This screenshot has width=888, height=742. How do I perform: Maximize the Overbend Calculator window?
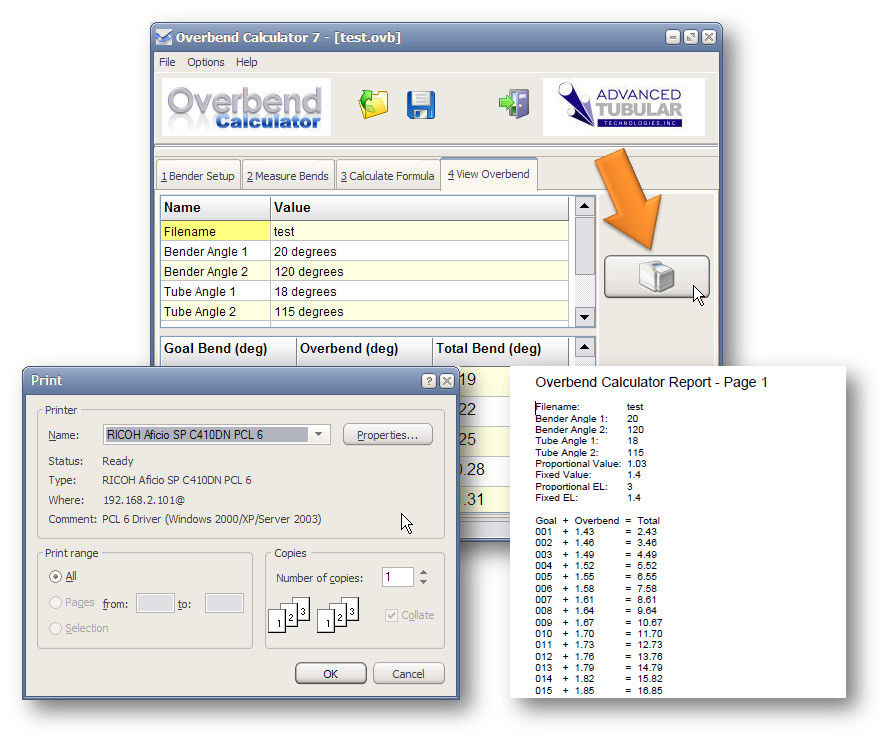pos(690,37)
